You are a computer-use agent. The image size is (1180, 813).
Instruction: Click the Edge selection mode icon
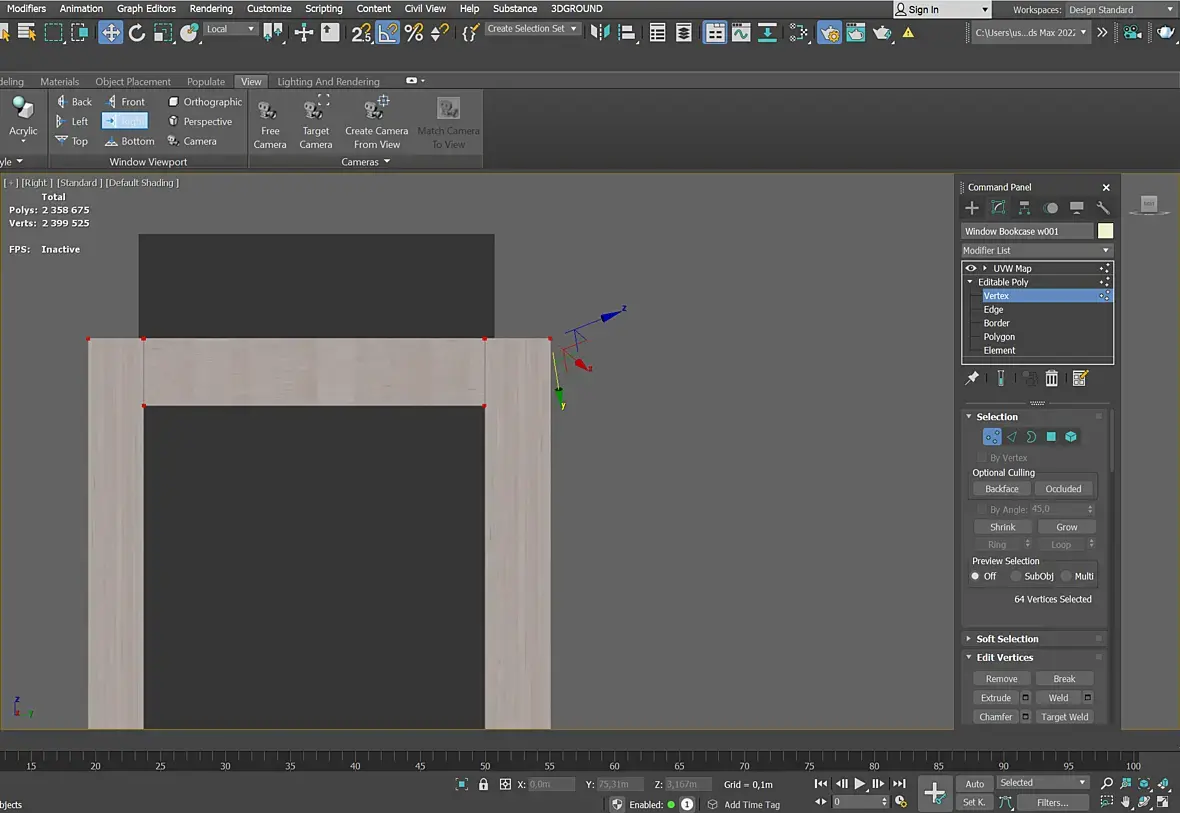[1011, 437]
